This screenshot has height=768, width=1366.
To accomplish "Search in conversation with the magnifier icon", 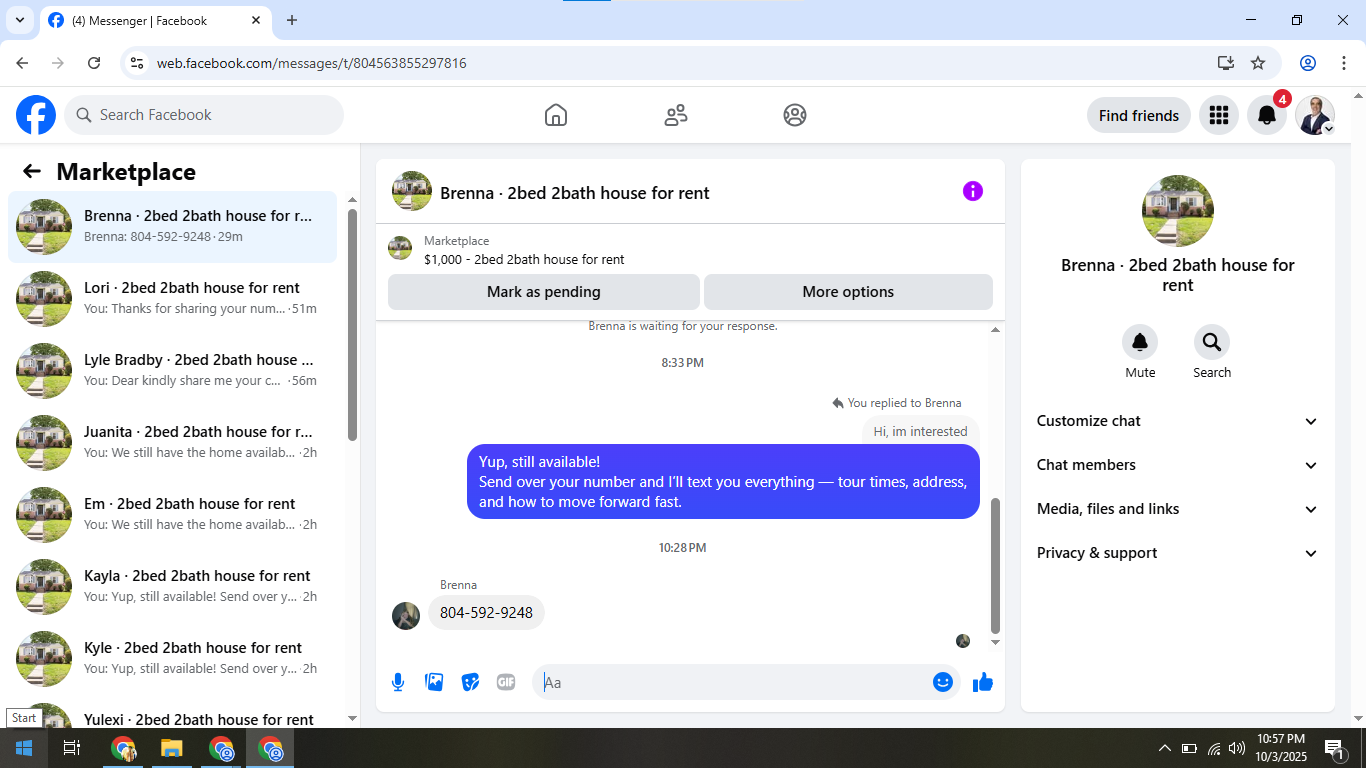I will click(x=1212, y=343).
